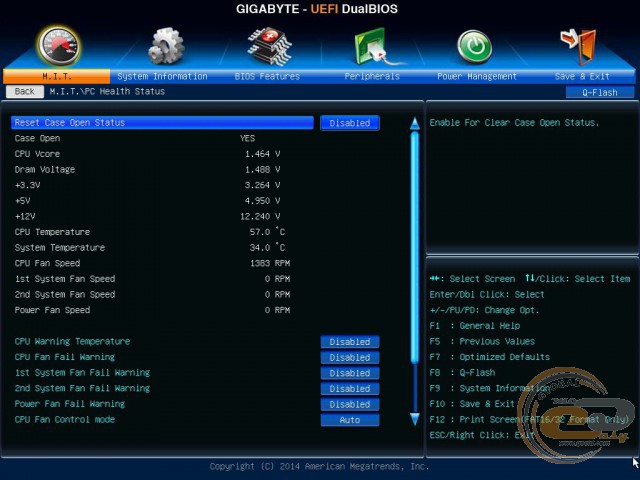Select the Save & Exit tab
640x480 pixels.
click(x=582, y=76)
